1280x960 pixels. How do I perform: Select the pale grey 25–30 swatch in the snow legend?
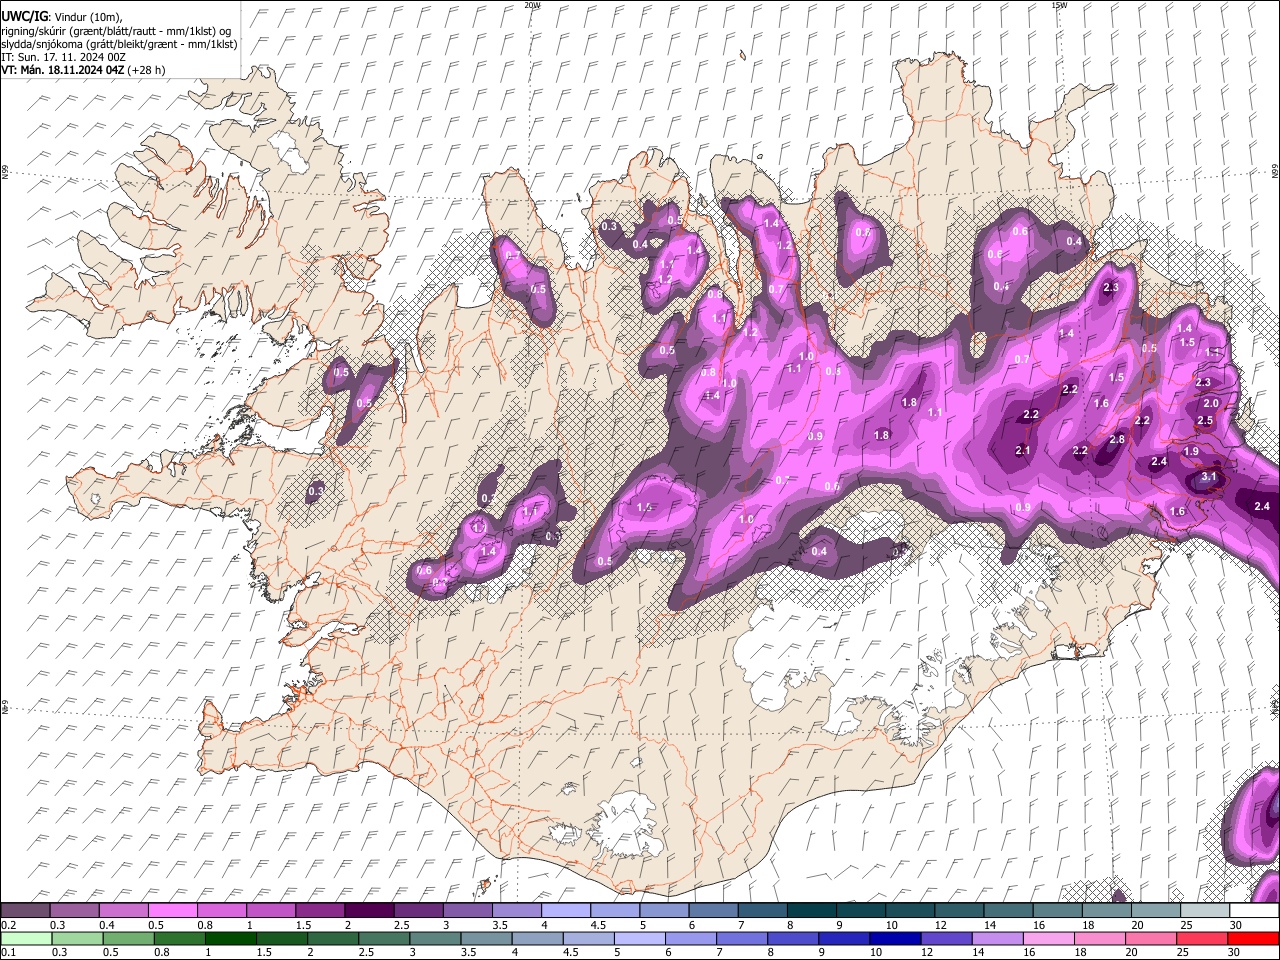point(1205,910)
